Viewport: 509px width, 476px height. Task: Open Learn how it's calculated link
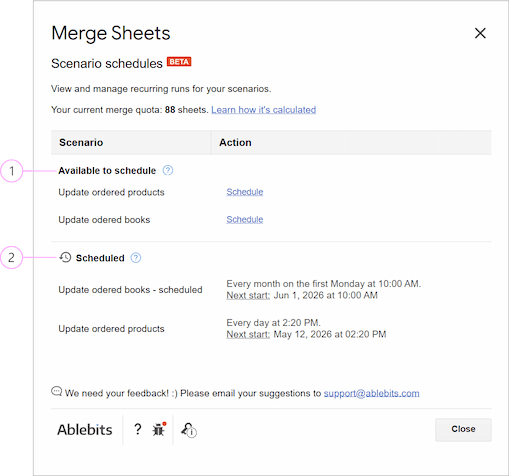click(x=264, y=110)
